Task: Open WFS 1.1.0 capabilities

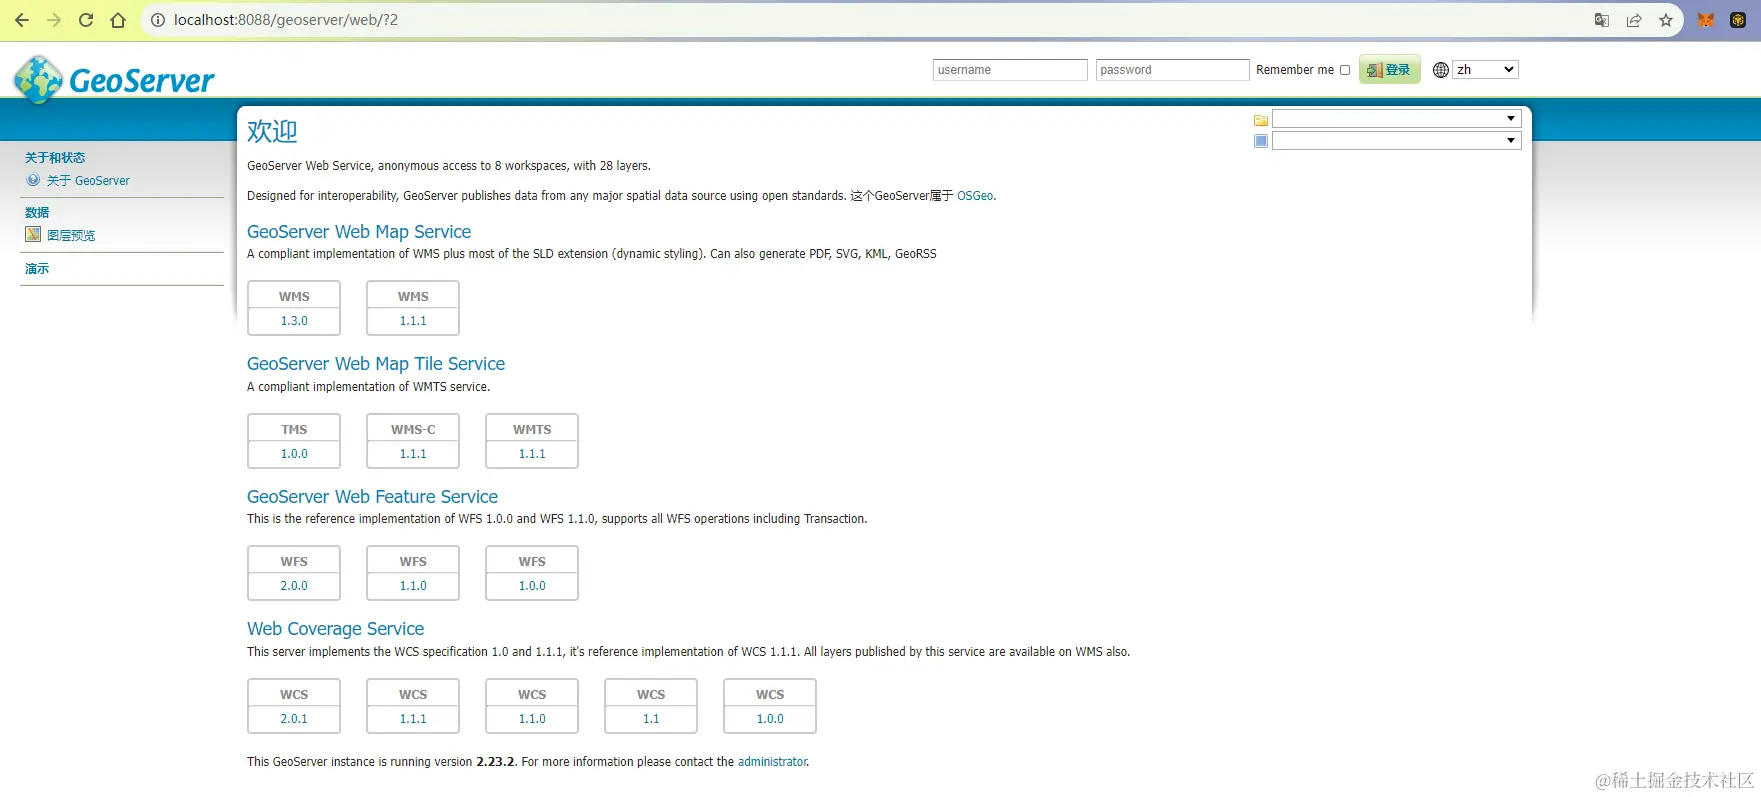Action: pyautogui.click(x=413, y=586)
